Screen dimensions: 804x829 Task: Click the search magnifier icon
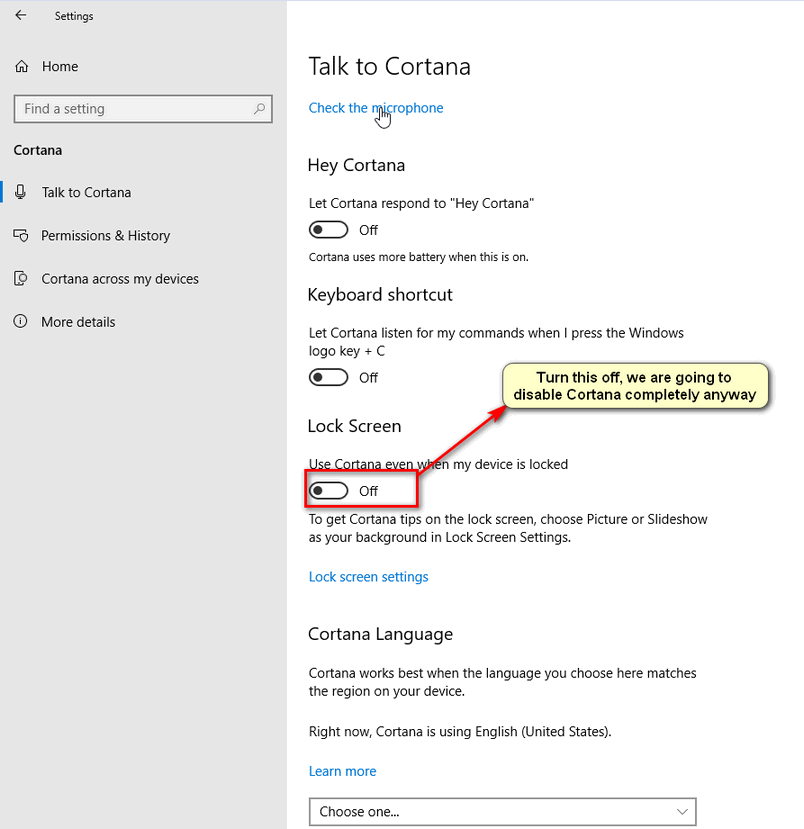coord(259,109)
